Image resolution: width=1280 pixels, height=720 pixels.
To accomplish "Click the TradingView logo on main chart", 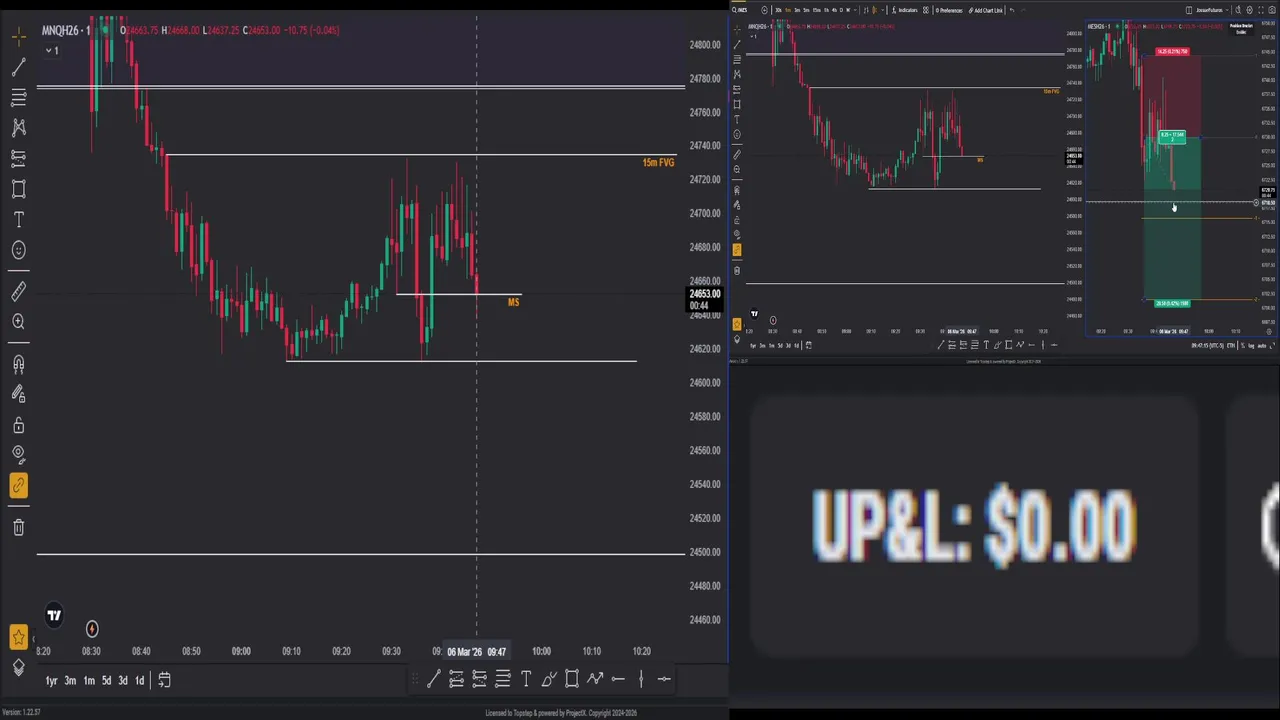I will pos(54,616).
